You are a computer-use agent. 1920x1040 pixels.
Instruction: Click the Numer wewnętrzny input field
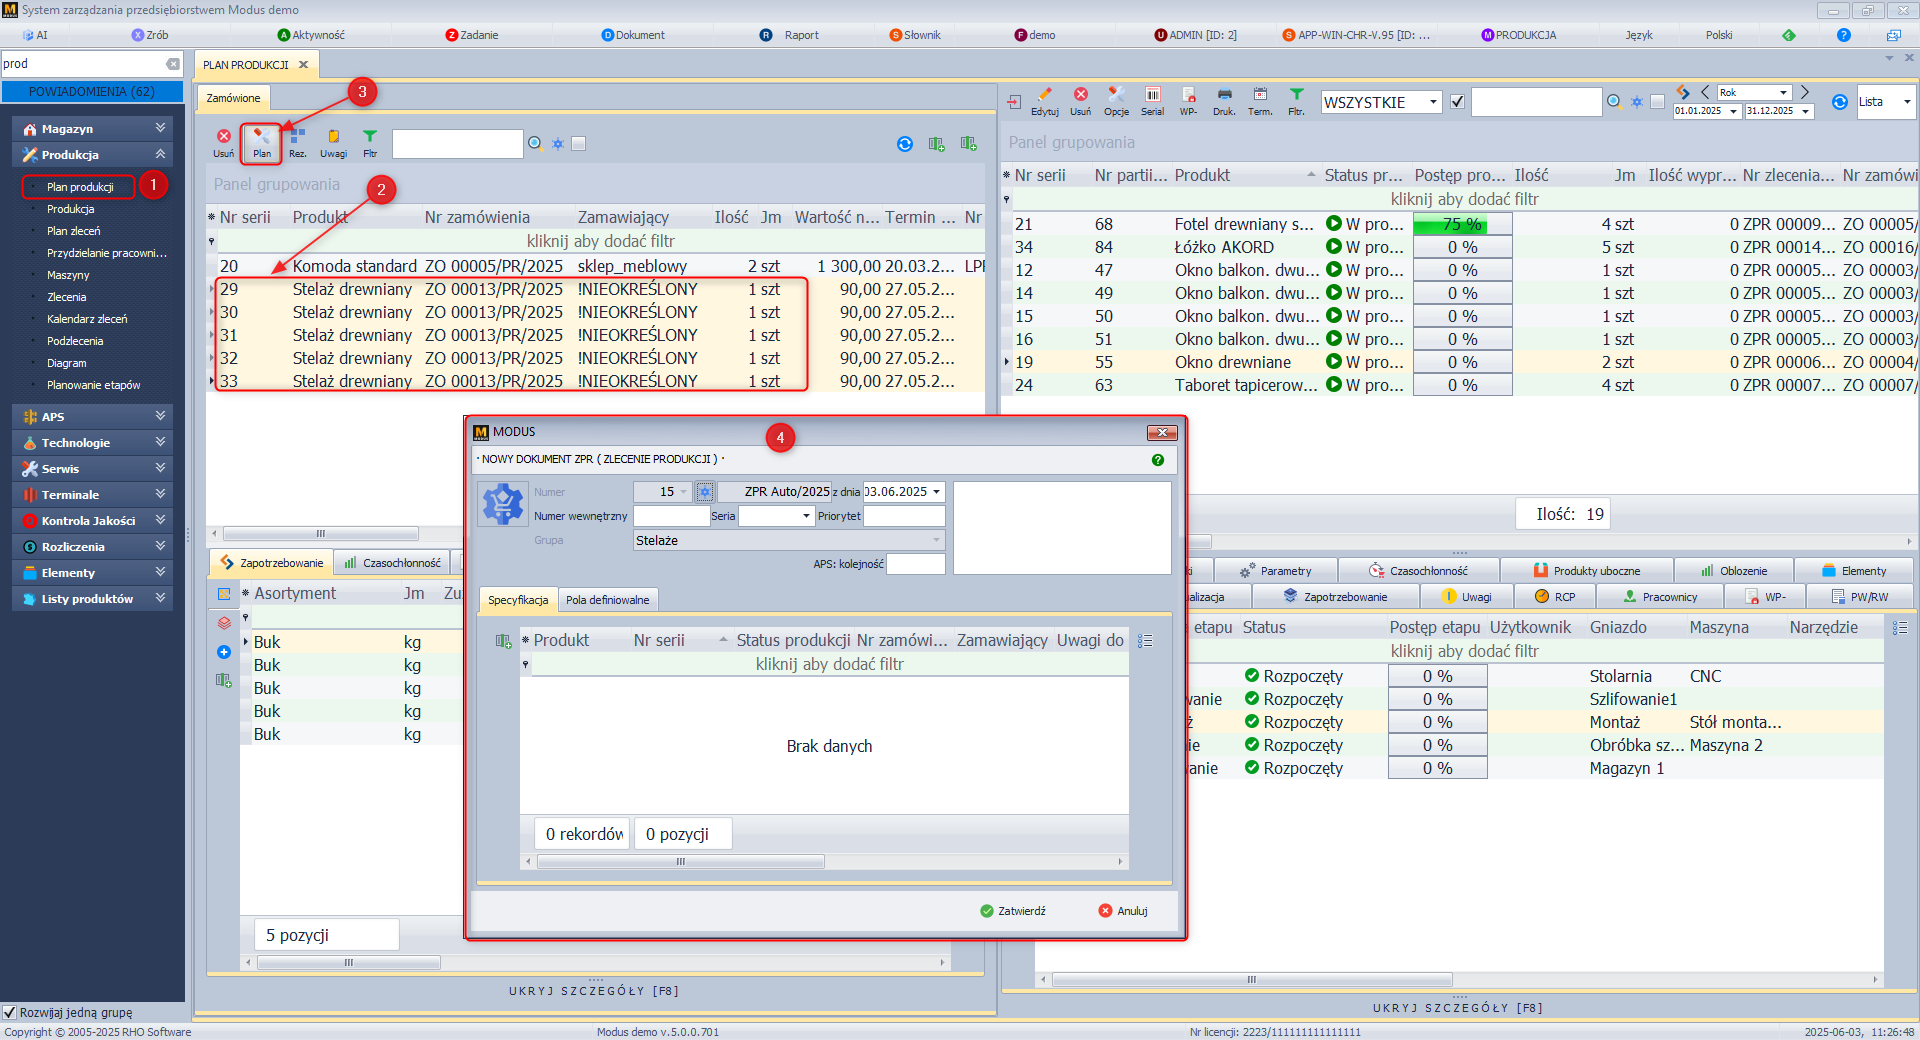coord(671,516)
